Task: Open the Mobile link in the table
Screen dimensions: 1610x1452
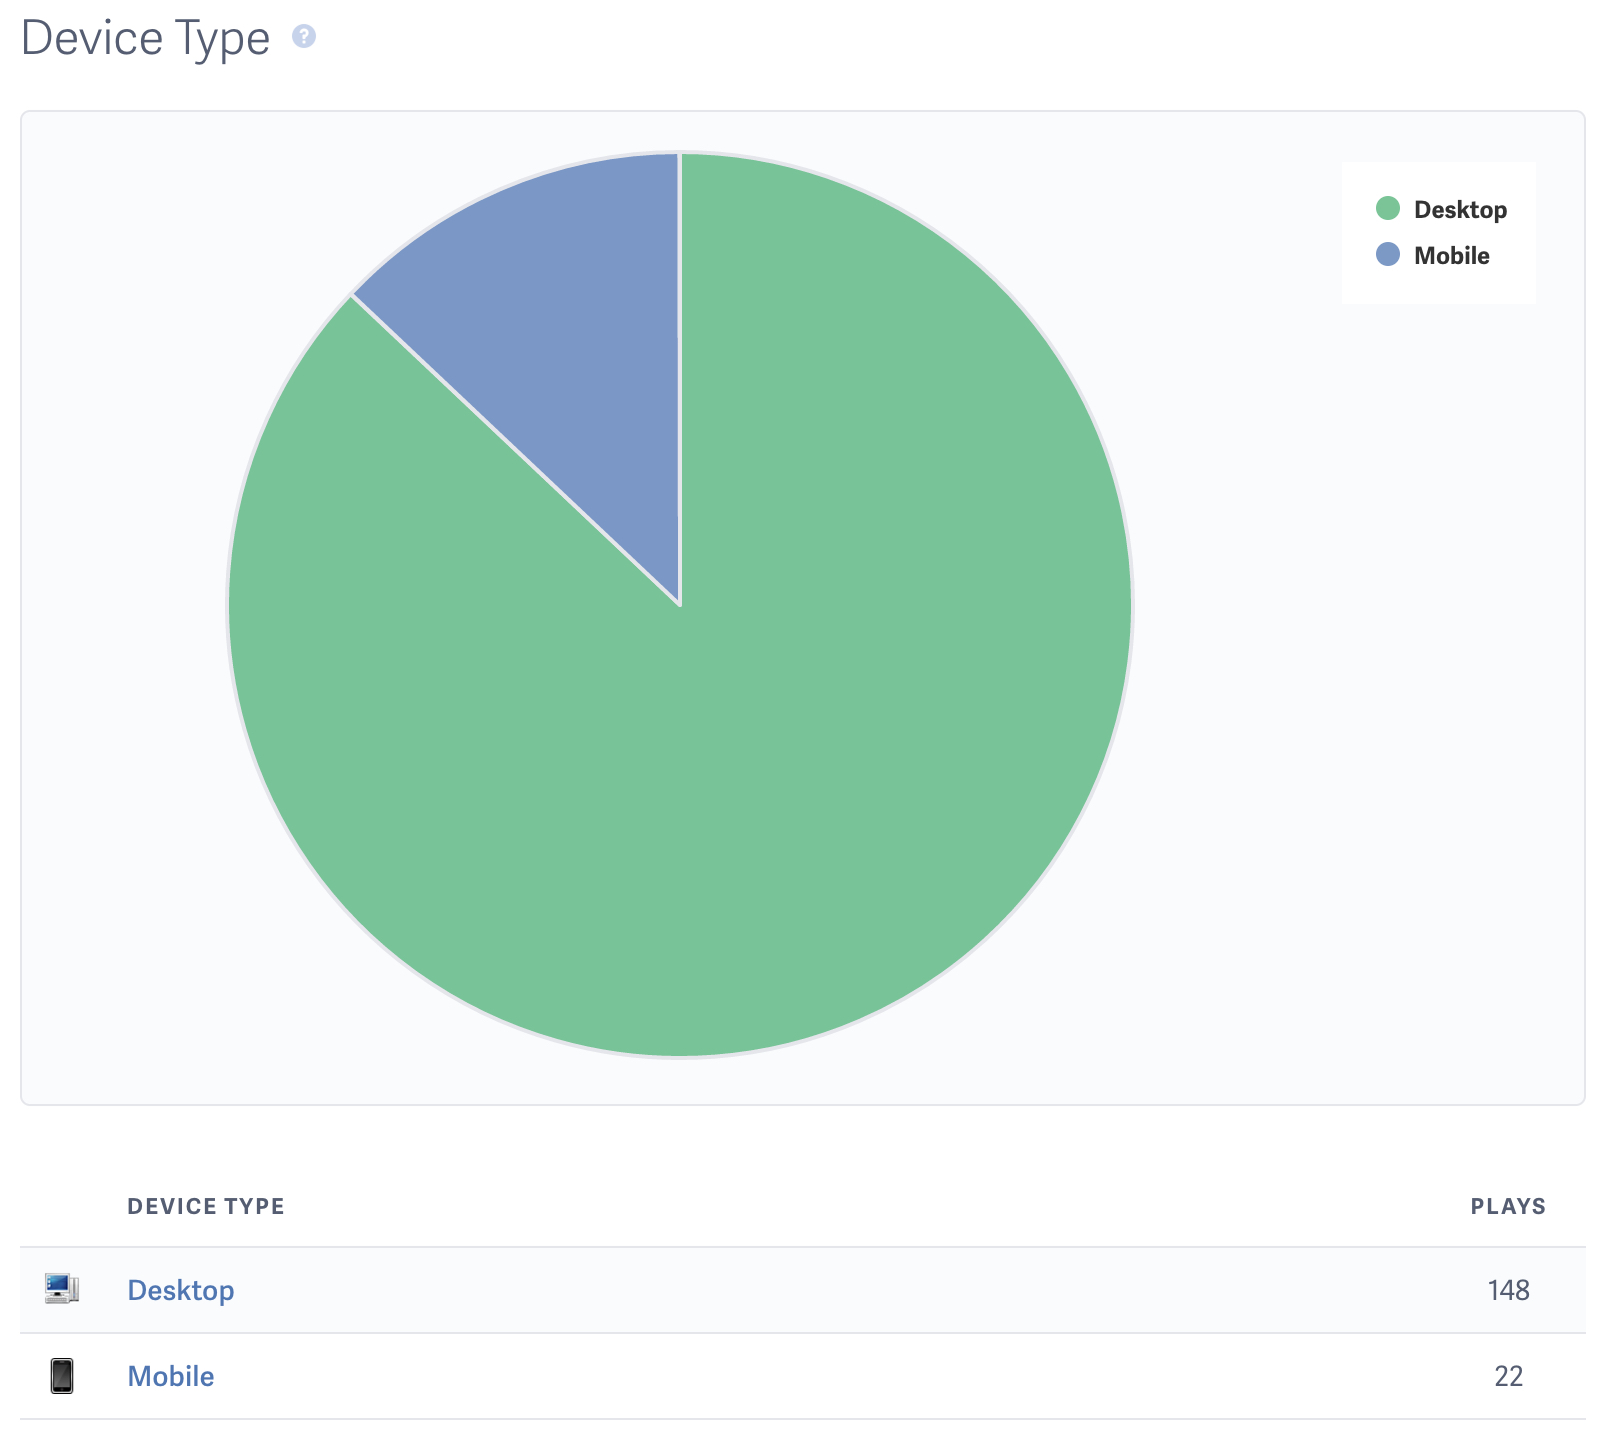Action: point(171,1376)
